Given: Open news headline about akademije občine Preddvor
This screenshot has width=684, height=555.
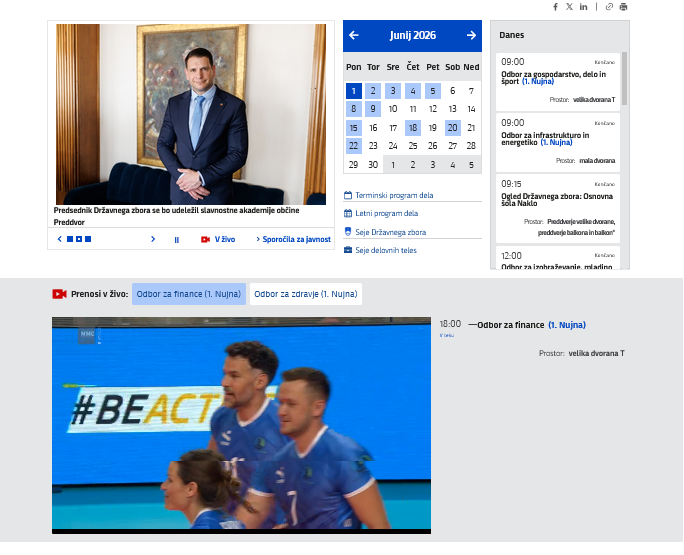Looking at the screenshot, I should click(x=176, y=216).
